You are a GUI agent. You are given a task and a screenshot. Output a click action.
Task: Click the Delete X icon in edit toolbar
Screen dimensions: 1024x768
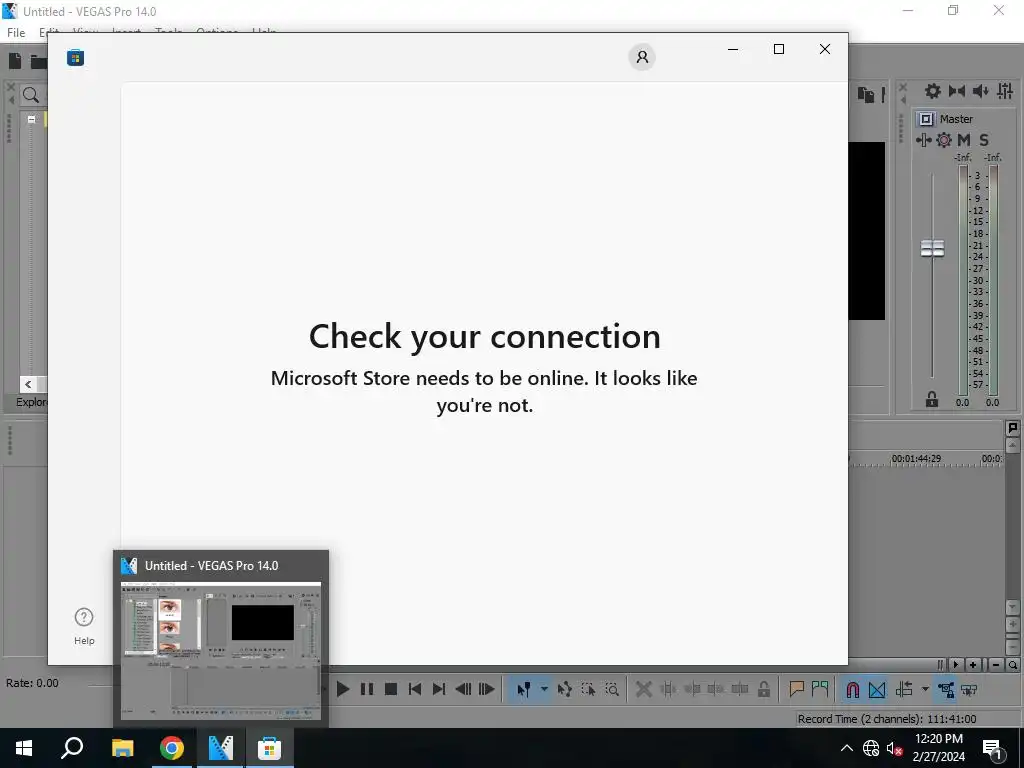point(644,690)
